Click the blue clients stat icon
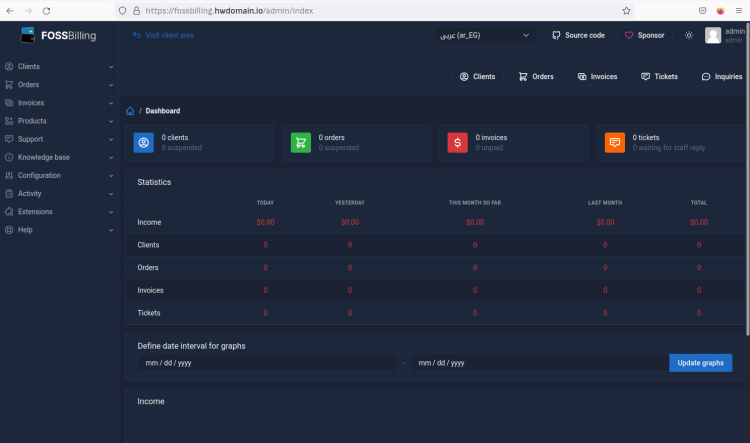 point(144,143)
